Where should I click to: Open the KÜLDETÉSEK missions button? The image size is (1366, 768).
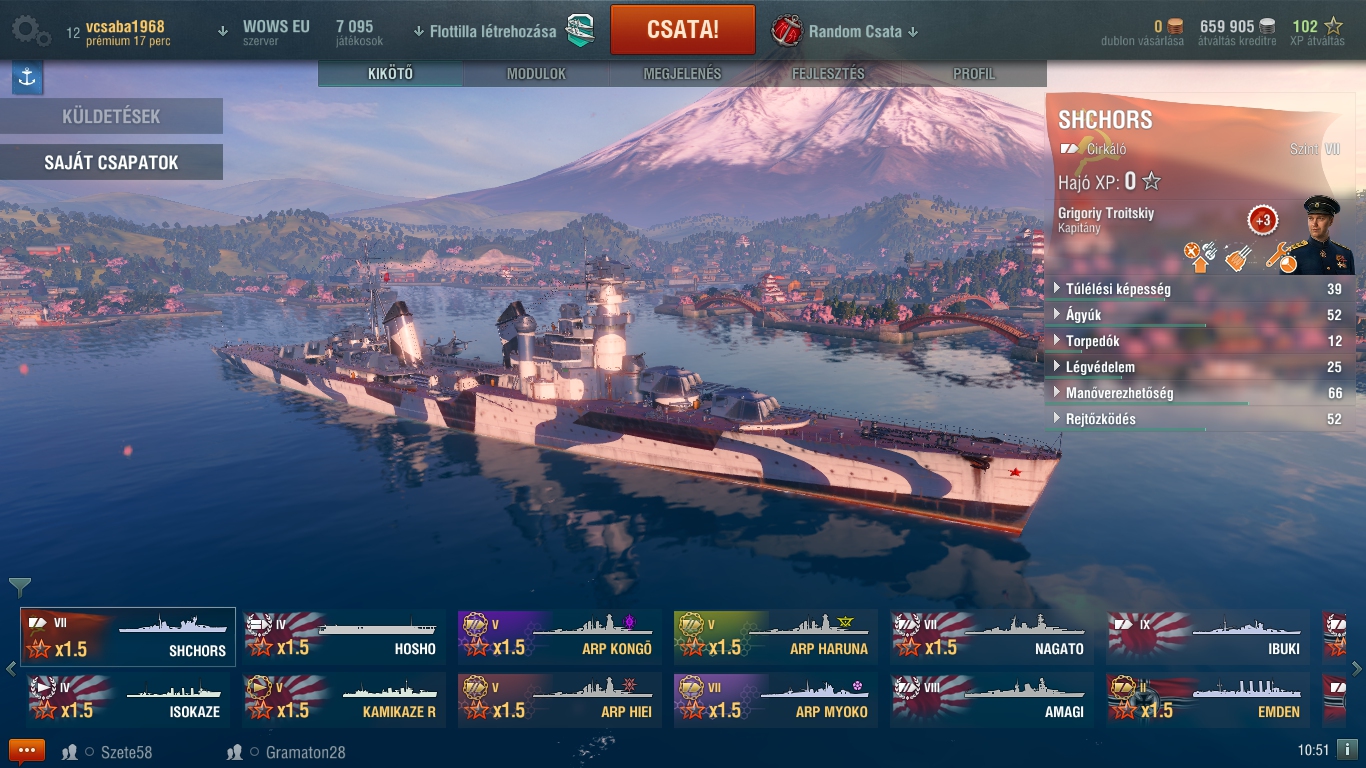[111, 116]
